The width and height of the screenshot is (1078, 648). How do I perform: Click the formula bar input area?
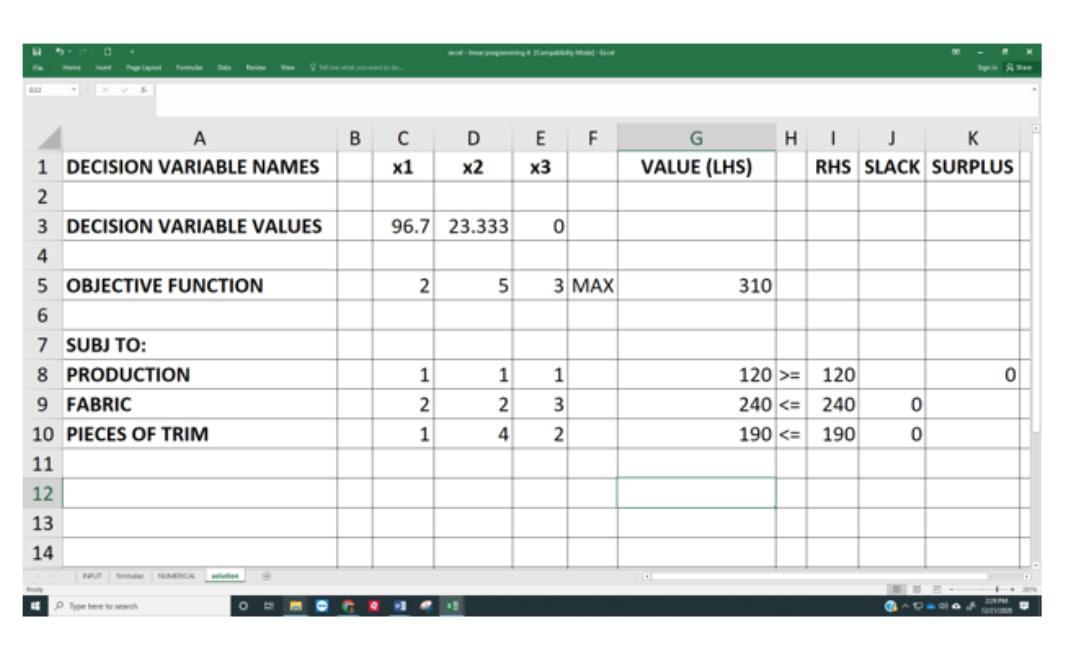coord(591,100)
